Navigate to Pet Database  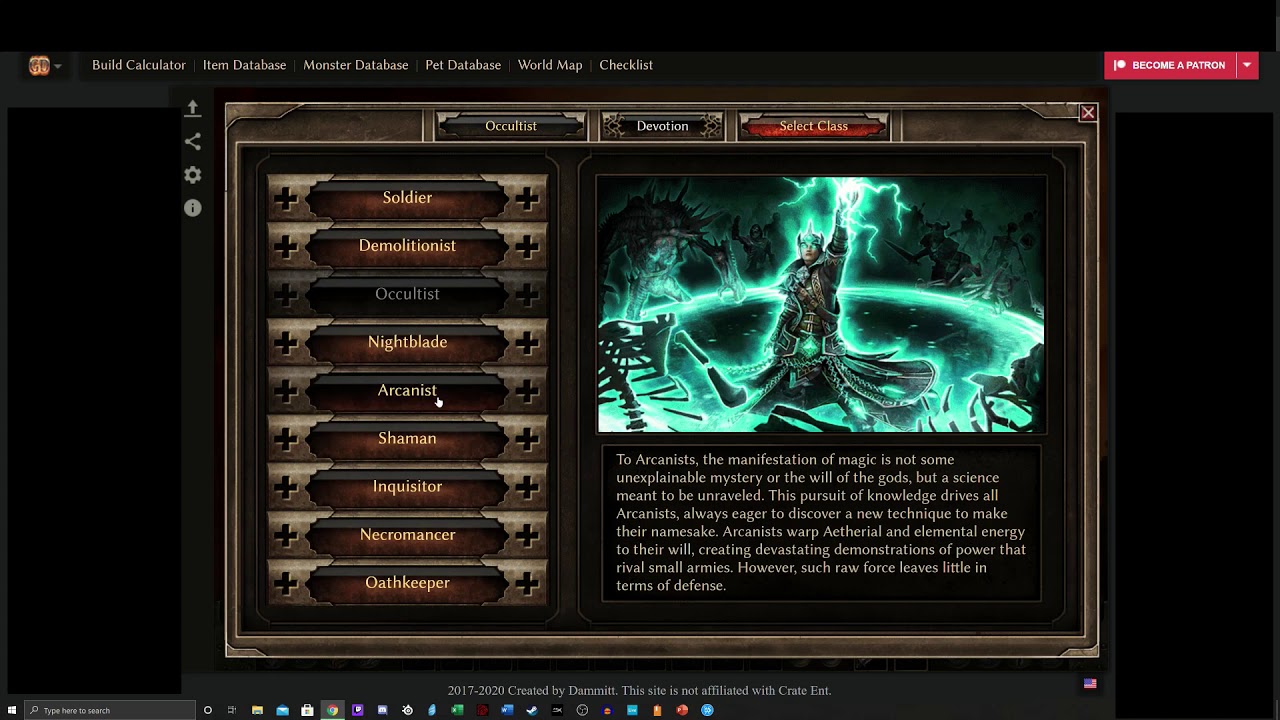click(463, 65)
